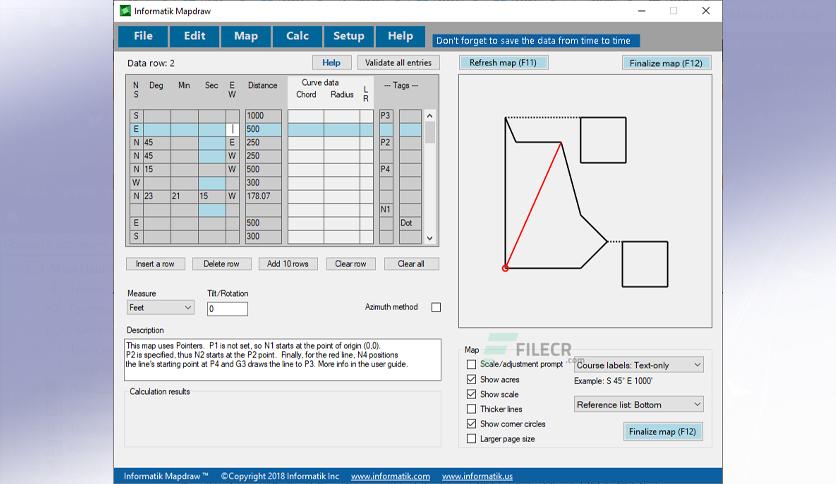This screenshot has height=484, width=836.
Task: Open www.informatik.us link
Action: pyautogui.click(x=477, y=476)
